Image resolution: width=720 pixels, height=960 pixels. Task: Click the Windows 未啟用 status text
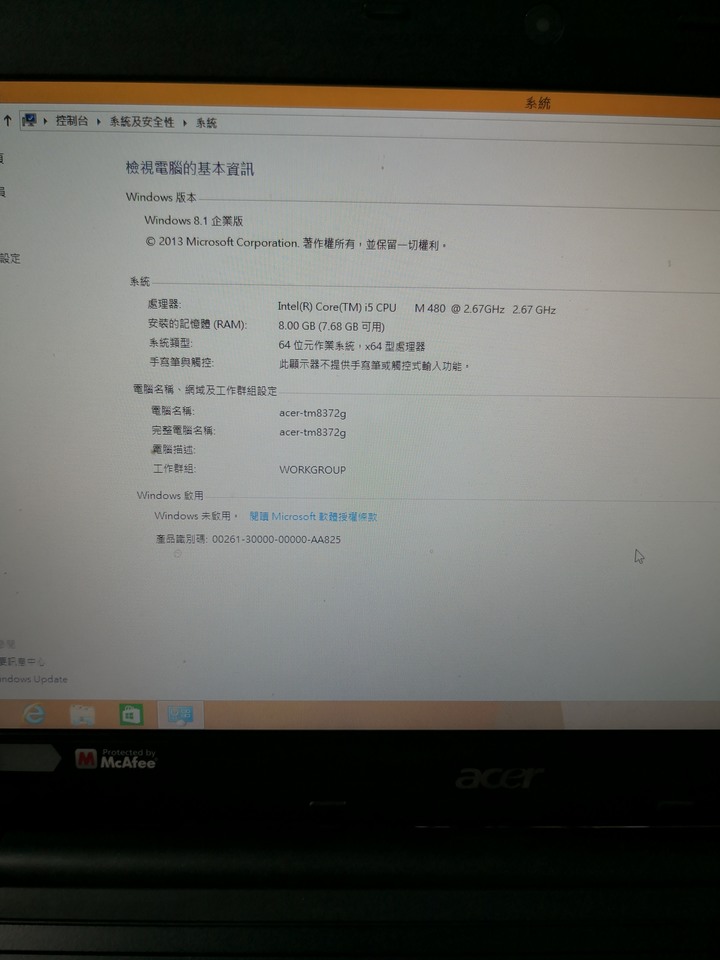[196, 516]
